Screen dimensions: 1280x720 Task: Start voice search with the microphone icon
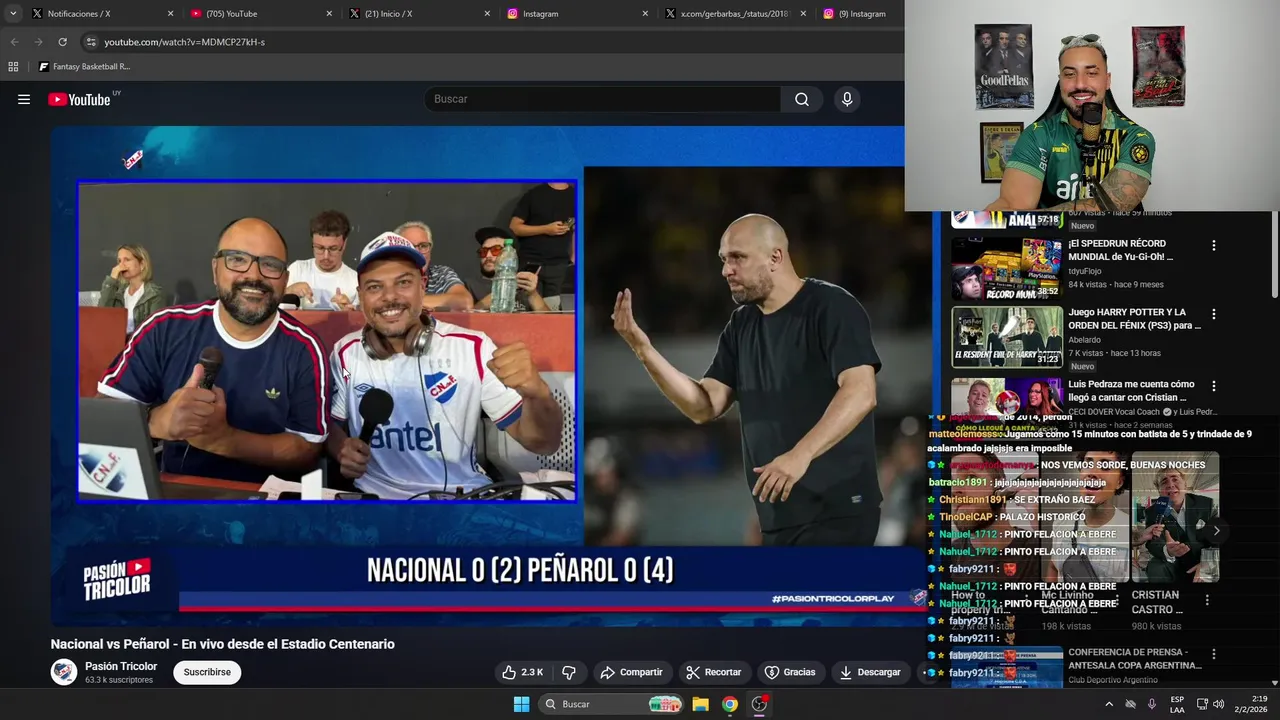pyautogui.click(x=847, y=99)
